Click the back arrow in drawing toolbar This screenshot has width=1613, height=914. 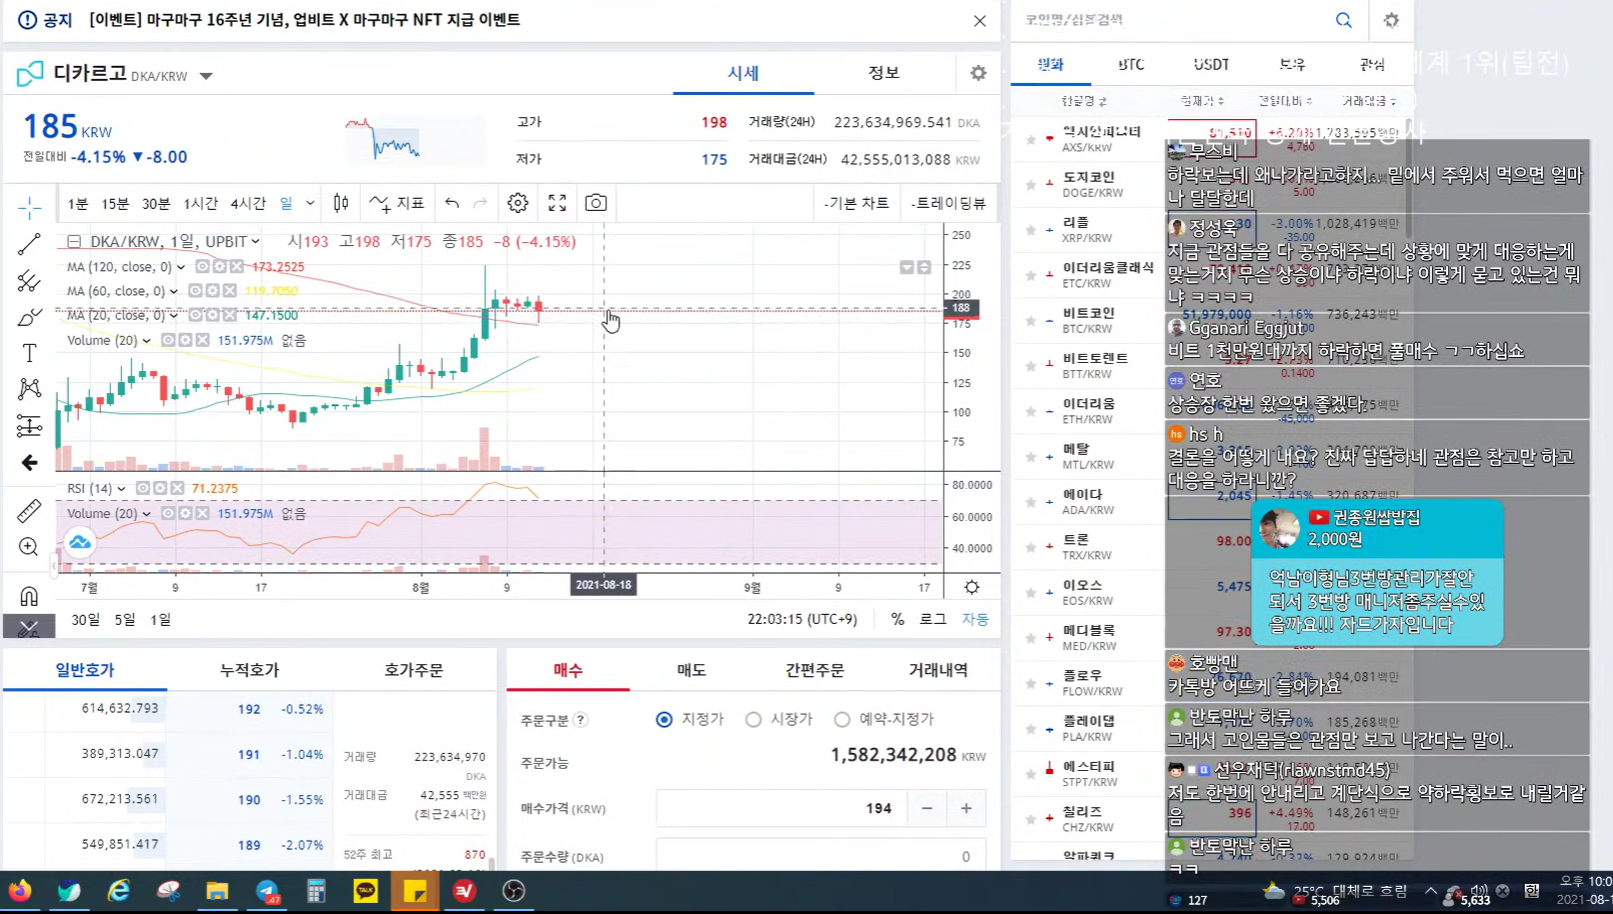click(x=29, y=462)
